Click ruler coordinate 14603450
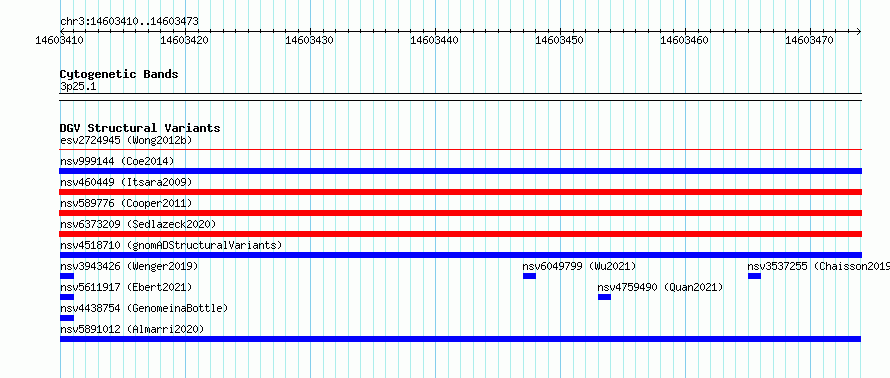 (559, 40)
